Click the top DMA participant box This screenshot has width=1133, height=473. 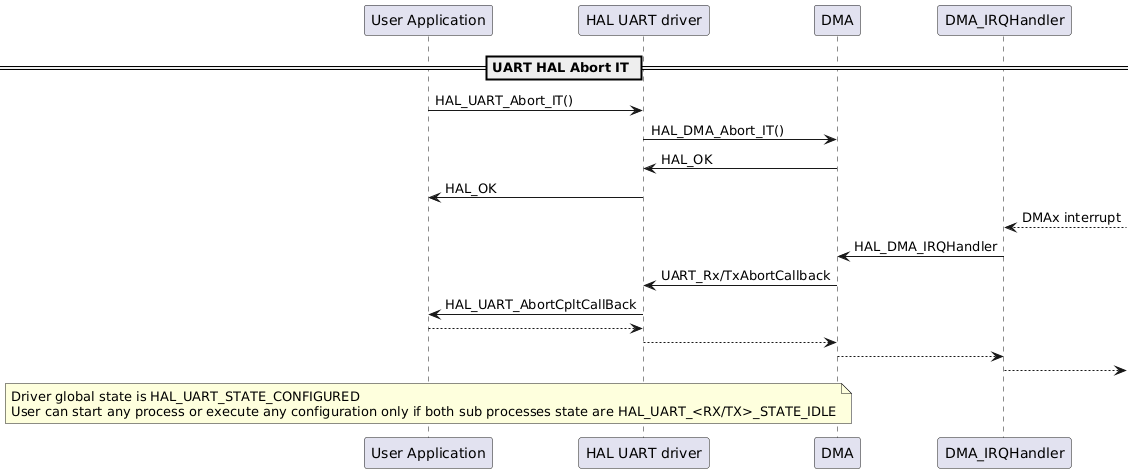coord(837,20)
